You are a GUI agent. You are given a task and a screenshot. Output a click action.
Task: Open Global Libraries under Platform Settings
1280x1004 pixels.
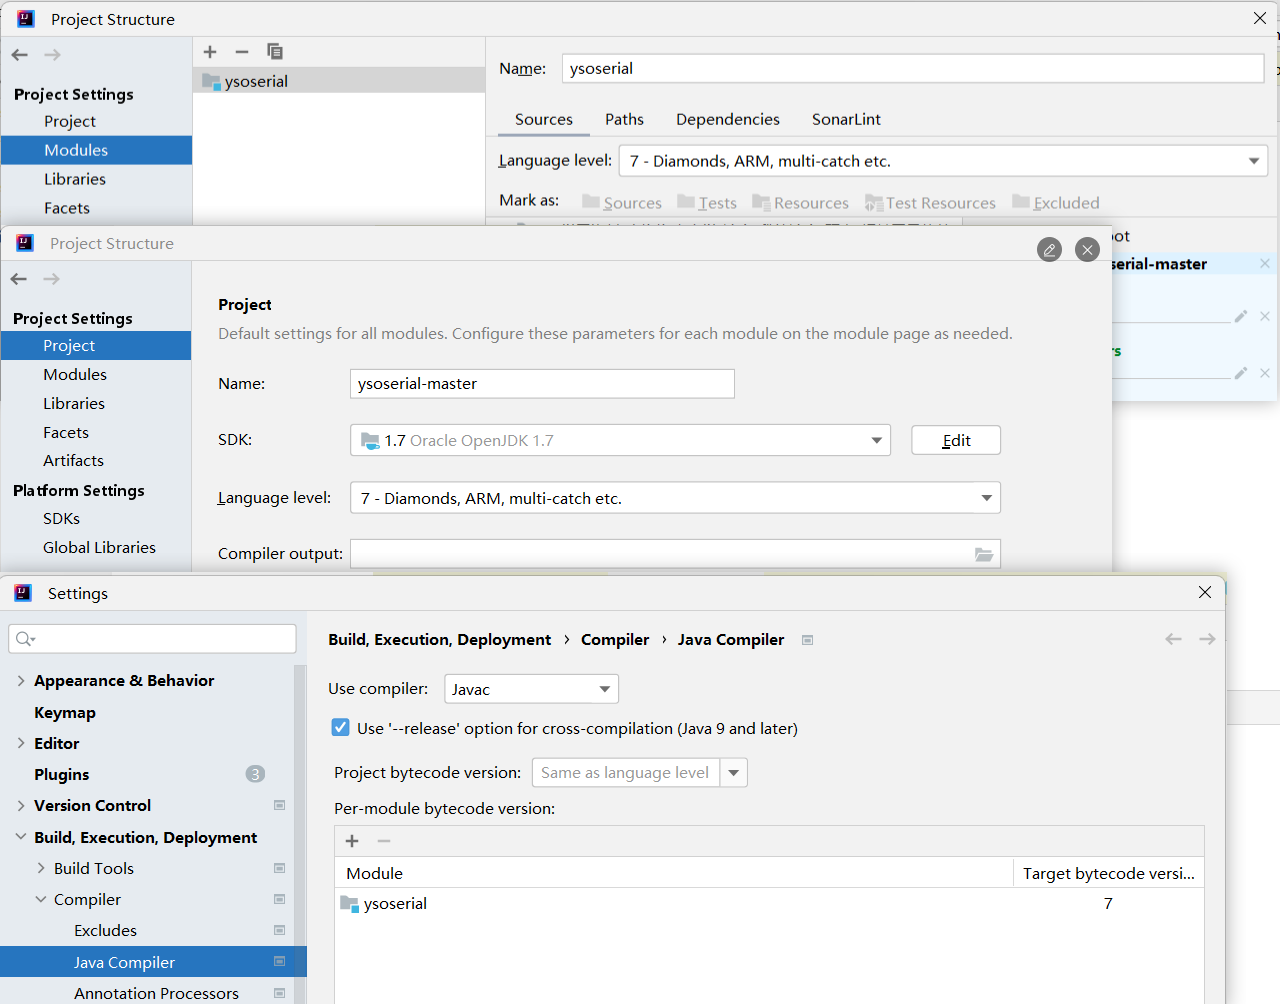tap(99, 548)
